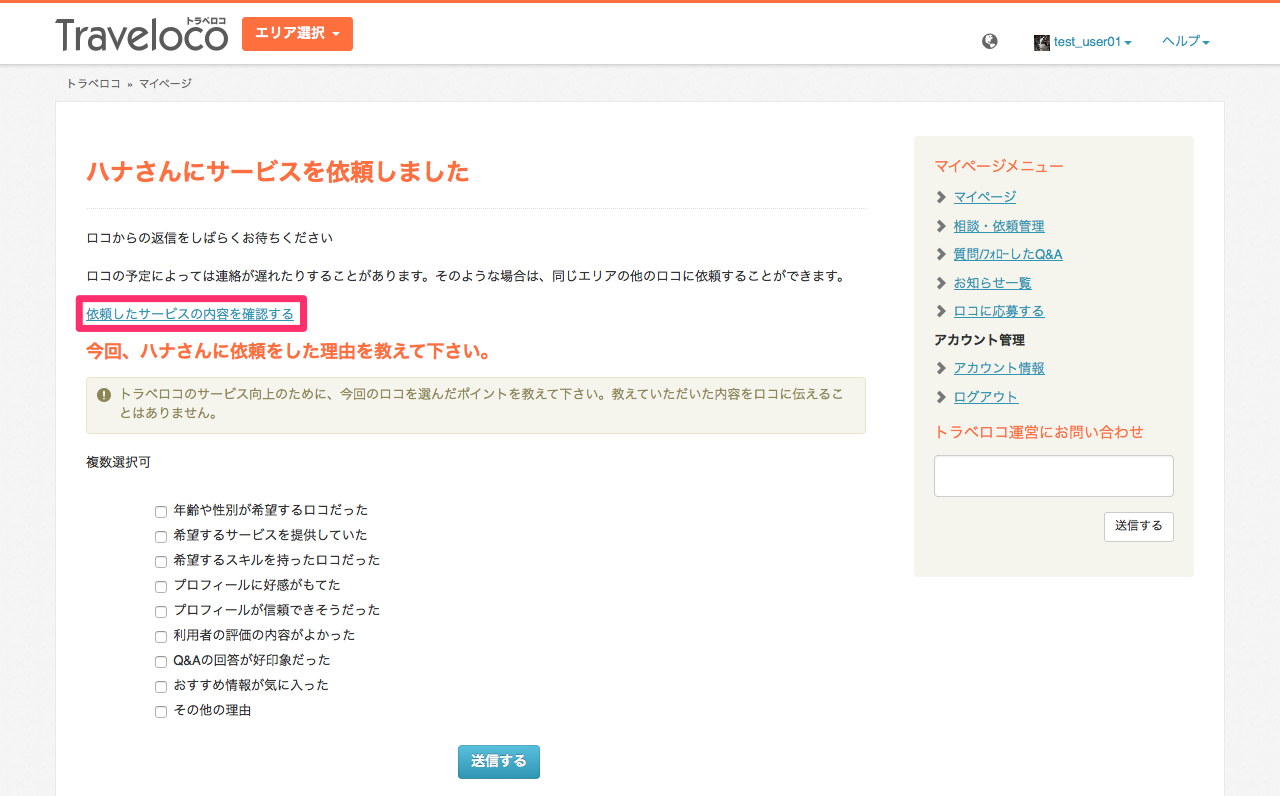
Task: Click the test_user01 avatar thumbnail
Action: click(1042, 42)
